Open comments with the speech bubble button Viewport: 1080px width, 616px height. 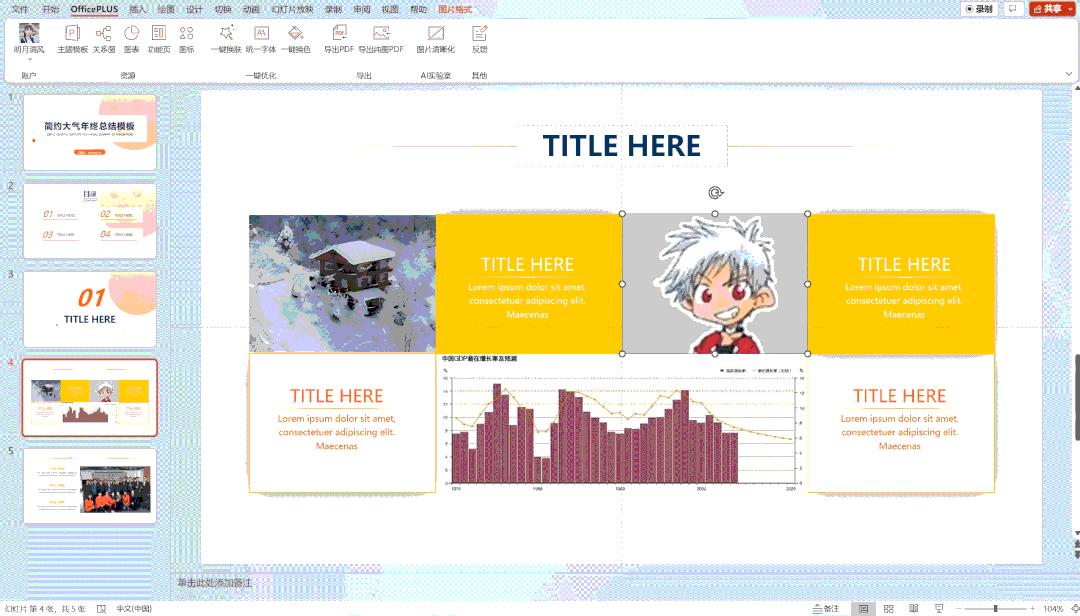[1012, 8]
